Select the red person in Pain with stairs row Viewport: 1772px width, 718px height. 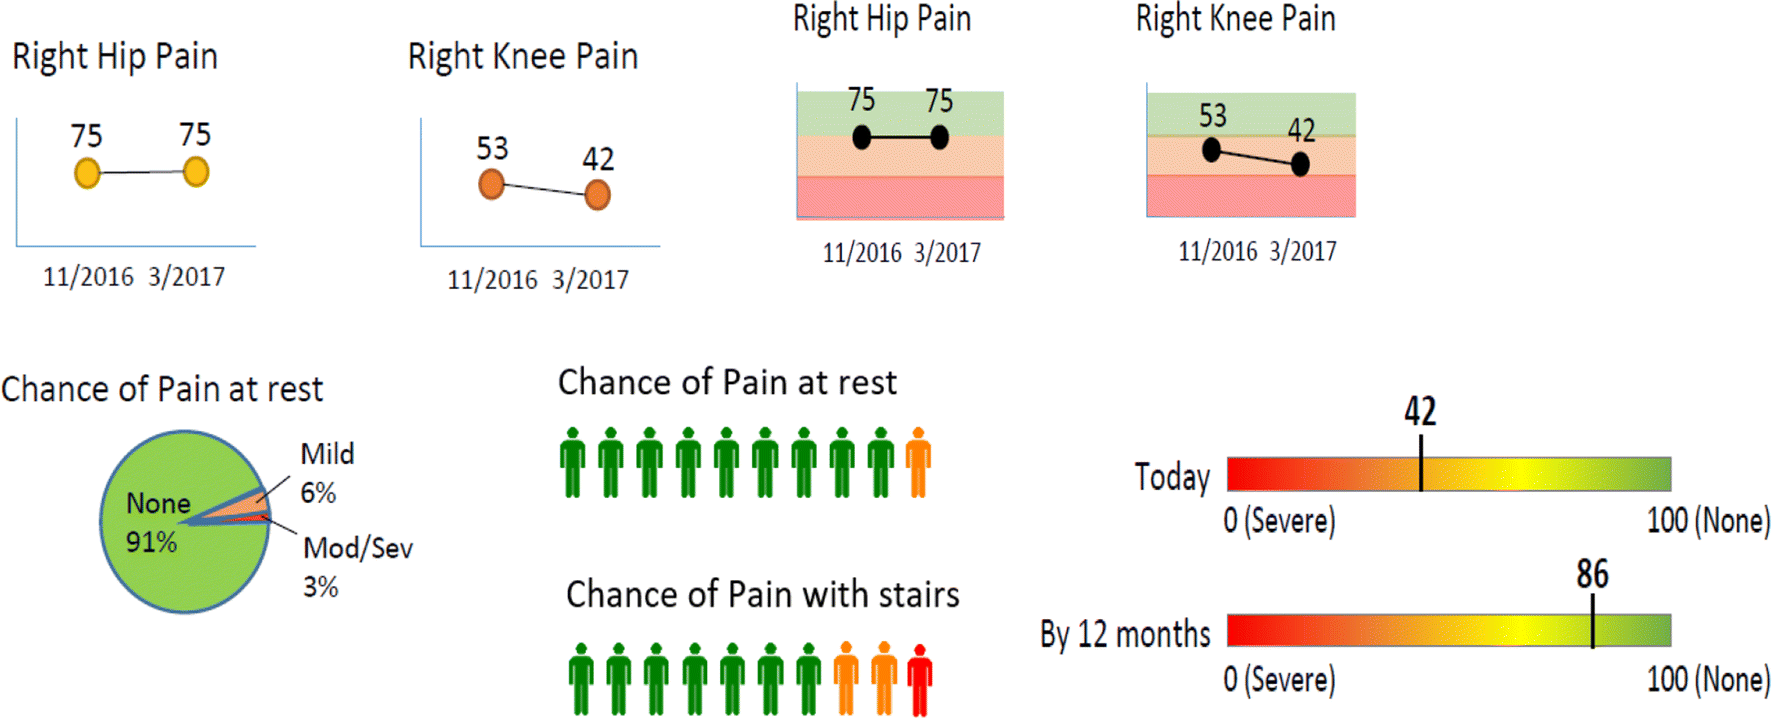point(919,679)
